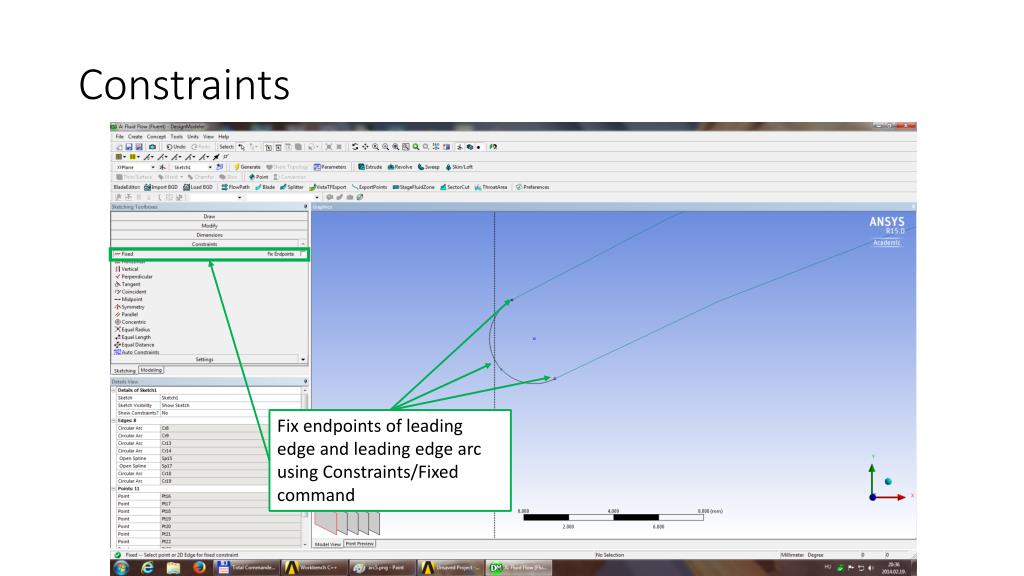Select the Perpendicular constraint
Screen dimensions: 1024x576
point(133,277)
